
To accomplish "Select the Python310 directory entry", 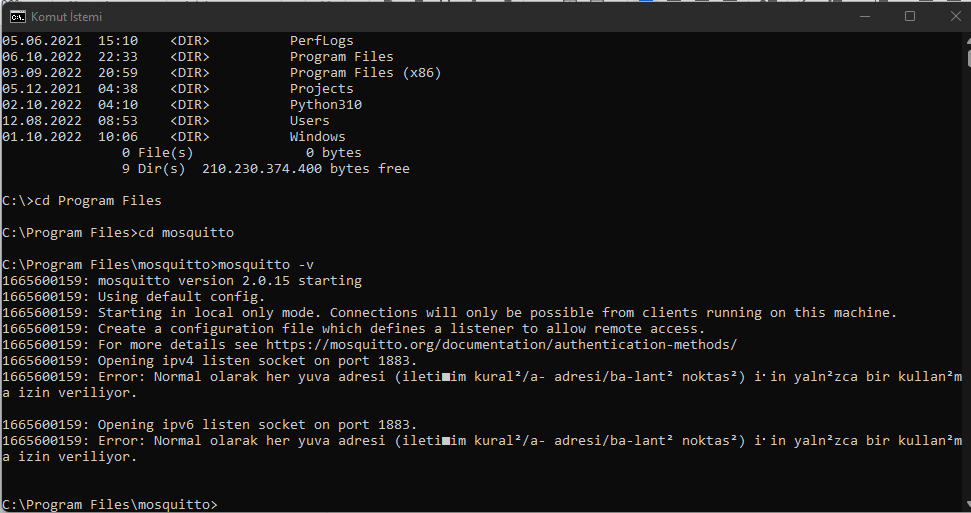I will click(326, 105).
